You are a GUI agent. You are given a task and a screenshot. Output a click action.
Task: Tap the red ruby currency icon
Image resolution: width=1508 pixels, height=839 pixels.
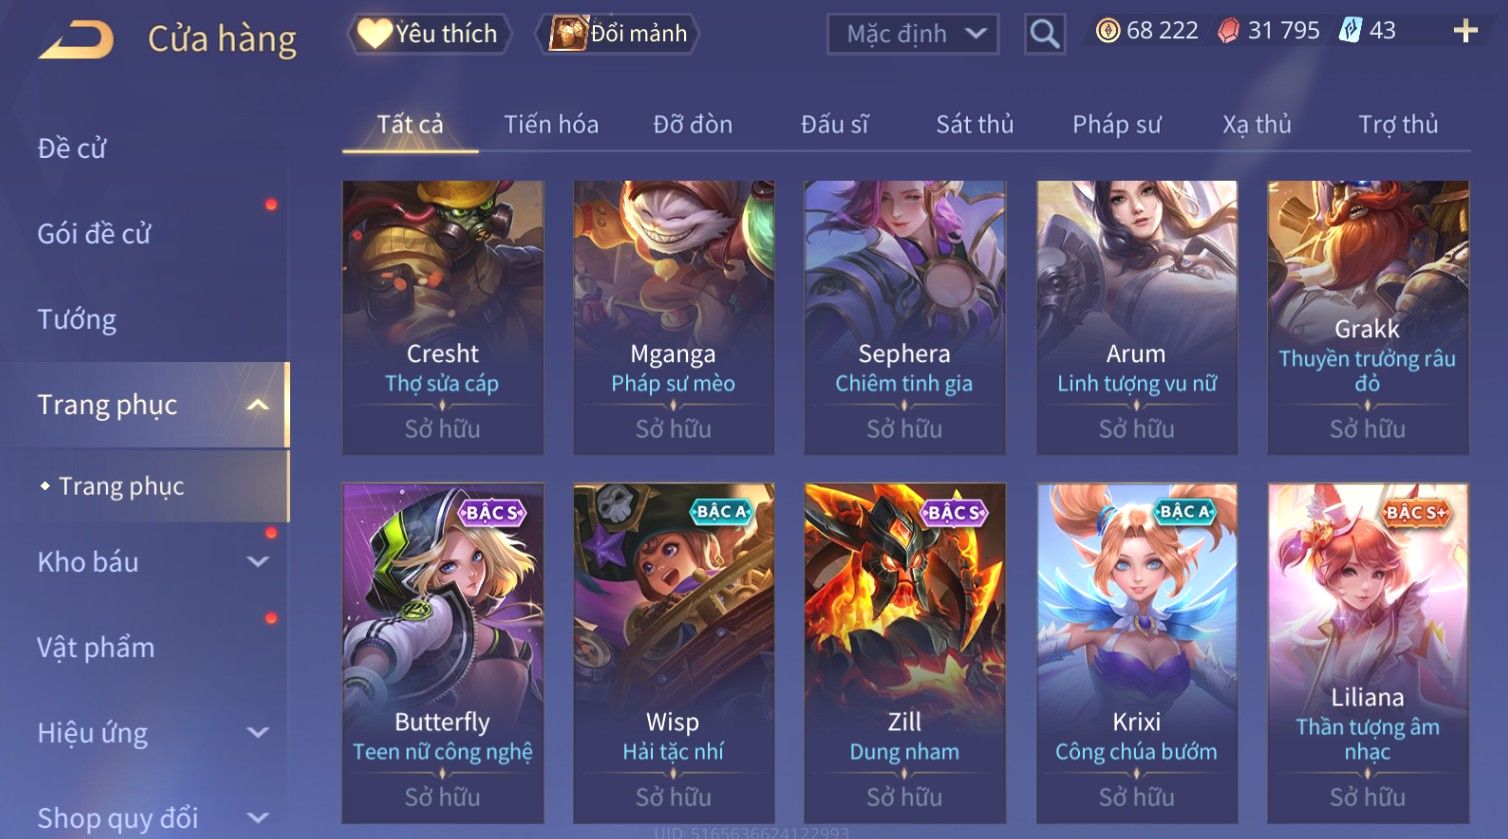coord(1228,31)
